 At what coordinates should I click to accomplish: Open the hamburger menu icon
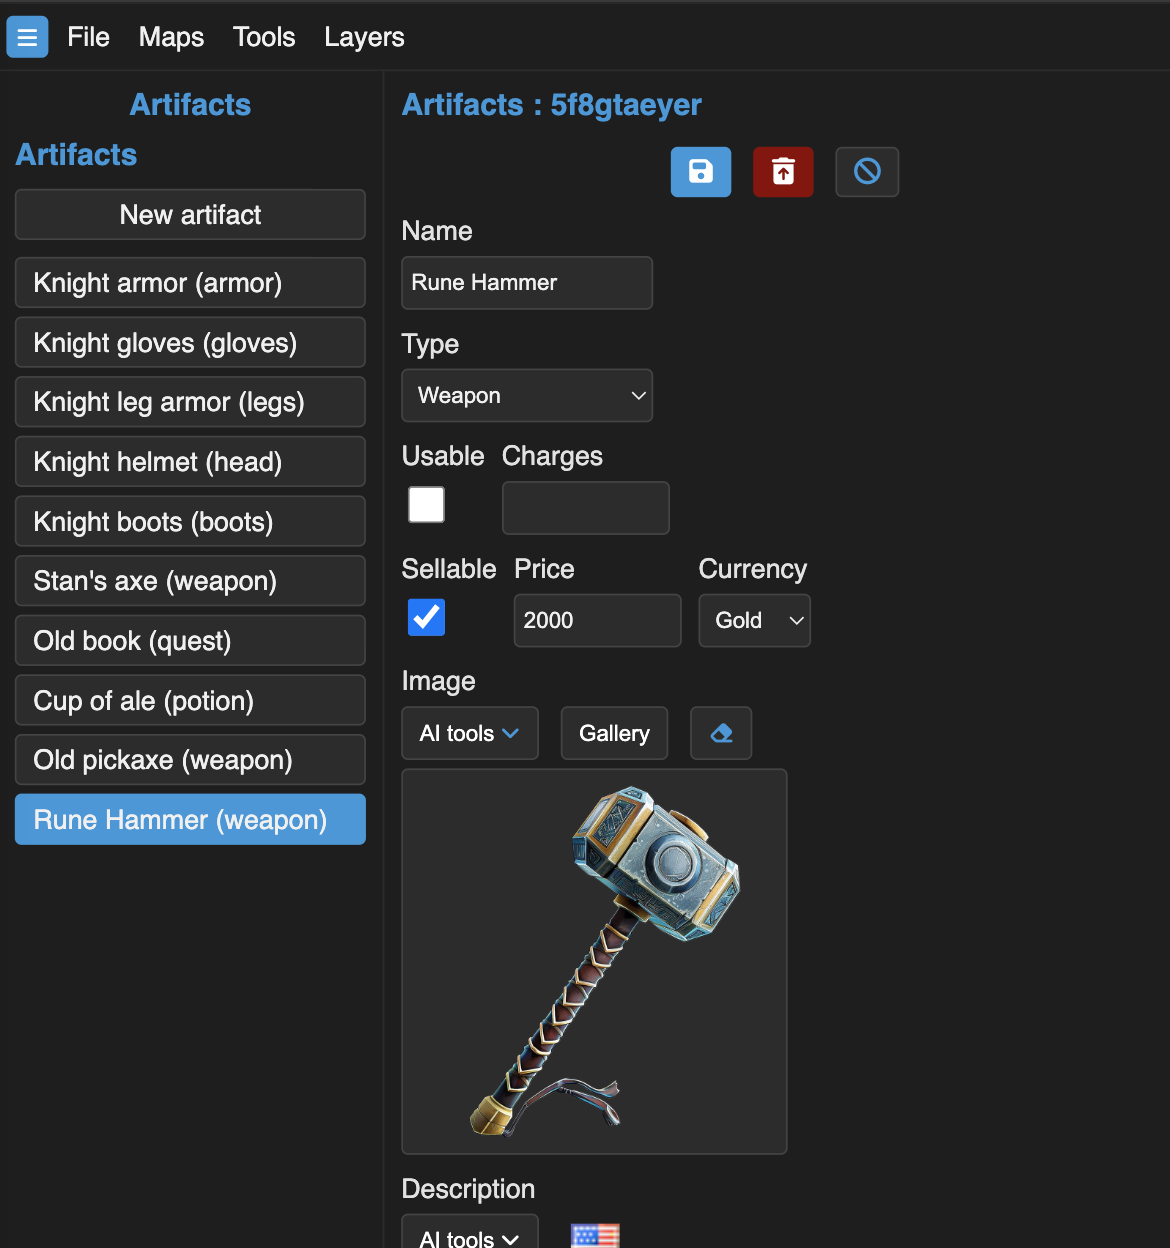pyautogui.click(x=27, y=37)
